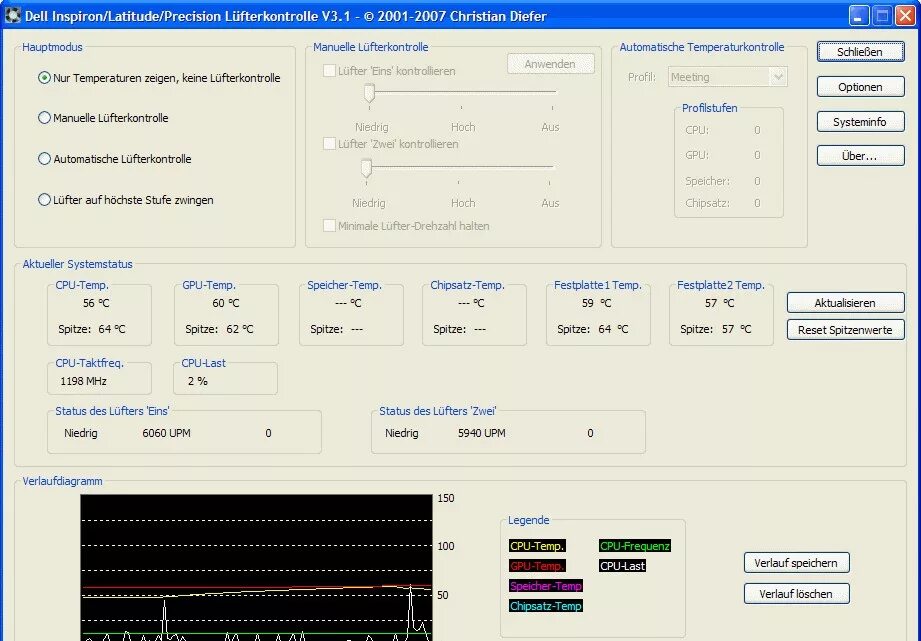Click Festplatte1 Temp. value '59 °C'

[596, 303]
